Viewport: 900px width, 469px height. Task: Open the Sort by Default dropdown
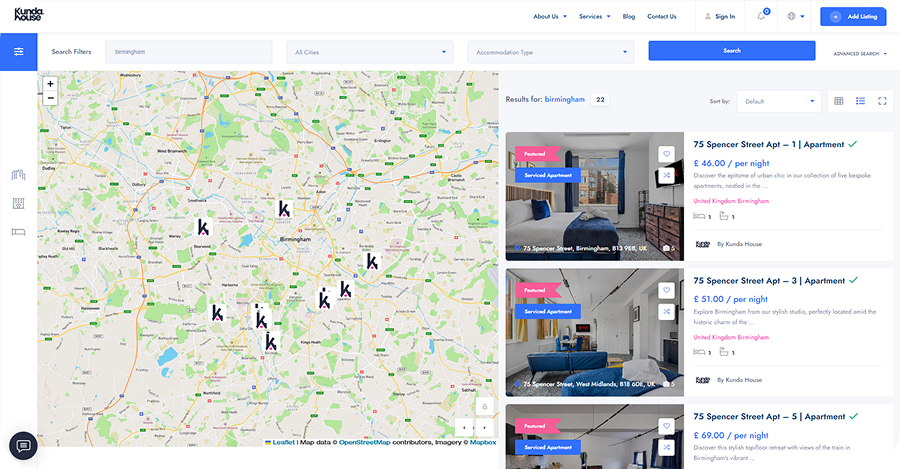click(x=779, y=101)
